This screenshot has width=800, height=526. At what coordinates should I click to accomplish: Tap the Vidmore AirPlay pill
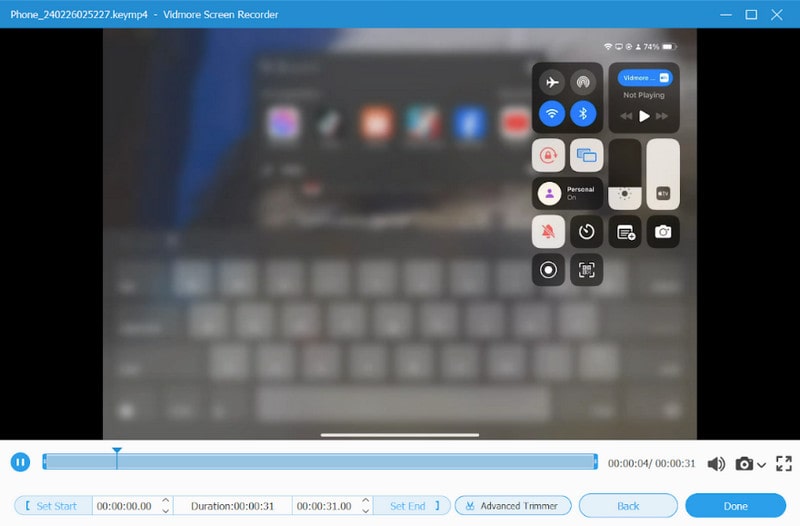point(645,78)
